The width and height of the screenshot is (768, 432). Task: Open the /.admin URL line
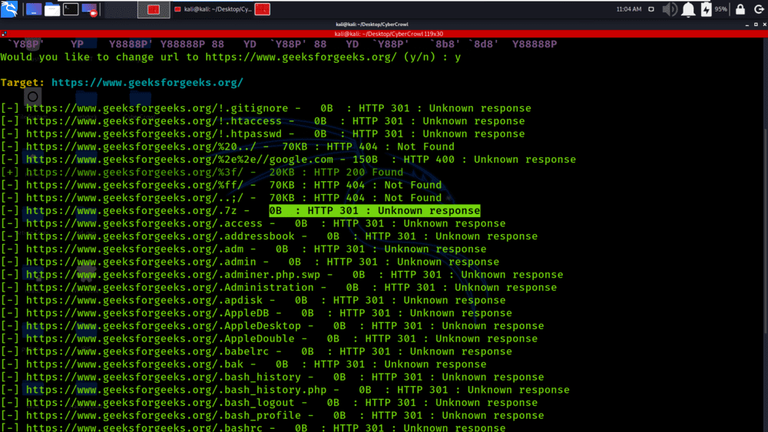141,262
